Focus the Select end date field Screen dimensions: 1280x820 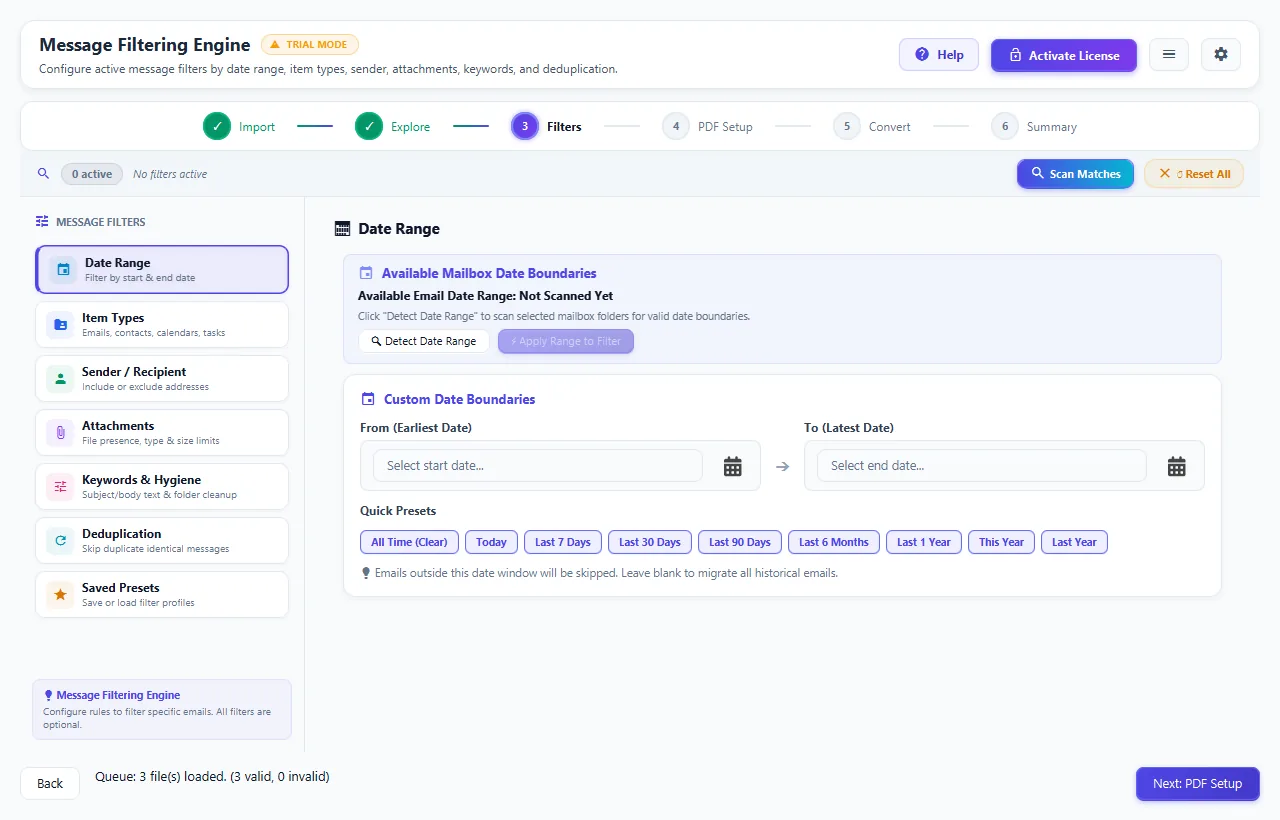pyautogui.click(x=982, y=466)
